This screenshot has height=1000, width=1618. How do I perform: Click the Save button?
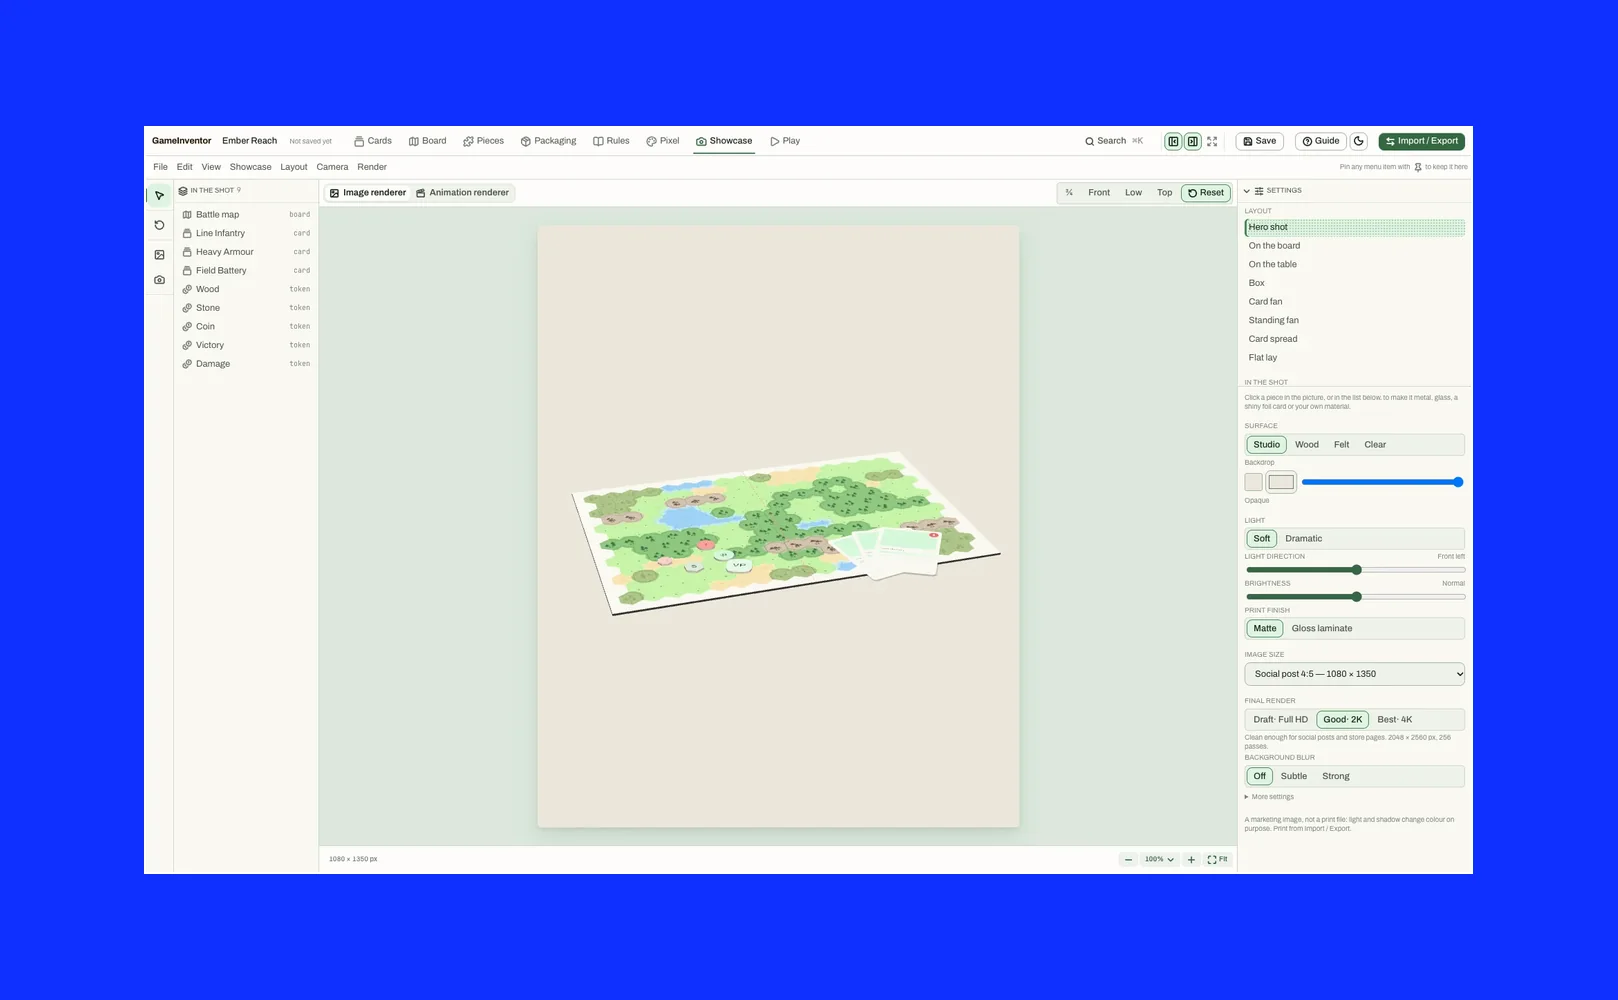(x=1260, y=141)
